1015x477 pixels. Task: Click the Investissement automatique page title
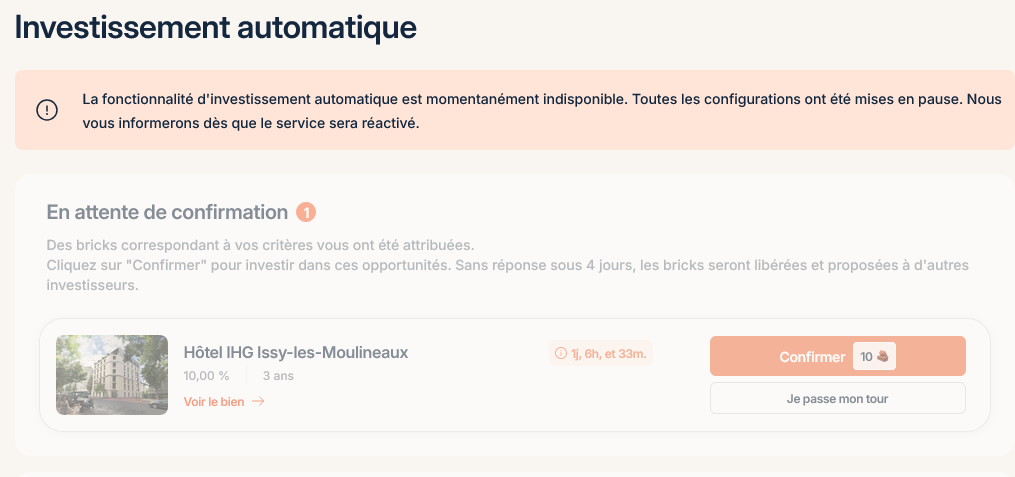tap(215, 27)
